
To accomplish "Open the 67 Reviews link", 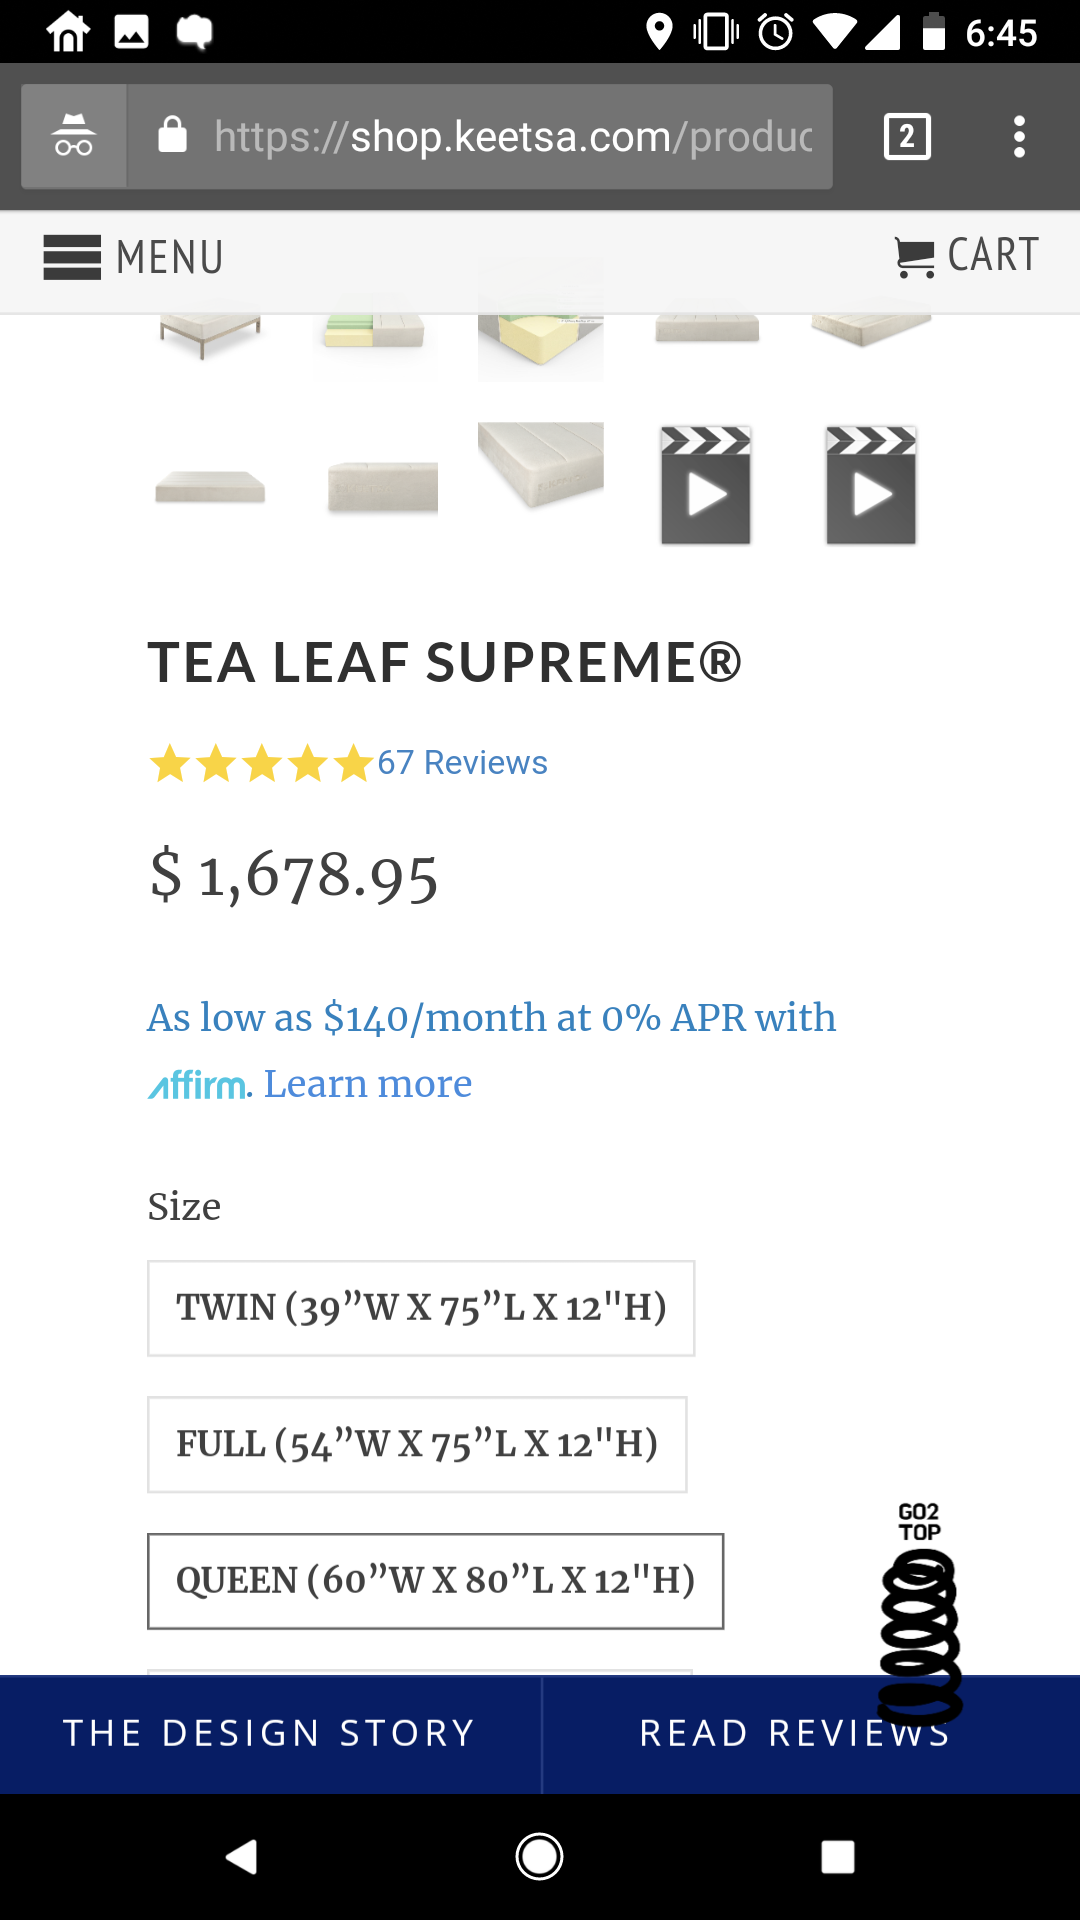I will click(x=462, y=763).
